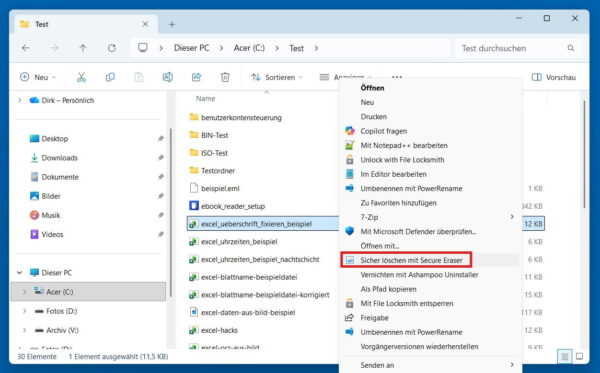Click the Microsoft Defender shield icon

point(350,231)
